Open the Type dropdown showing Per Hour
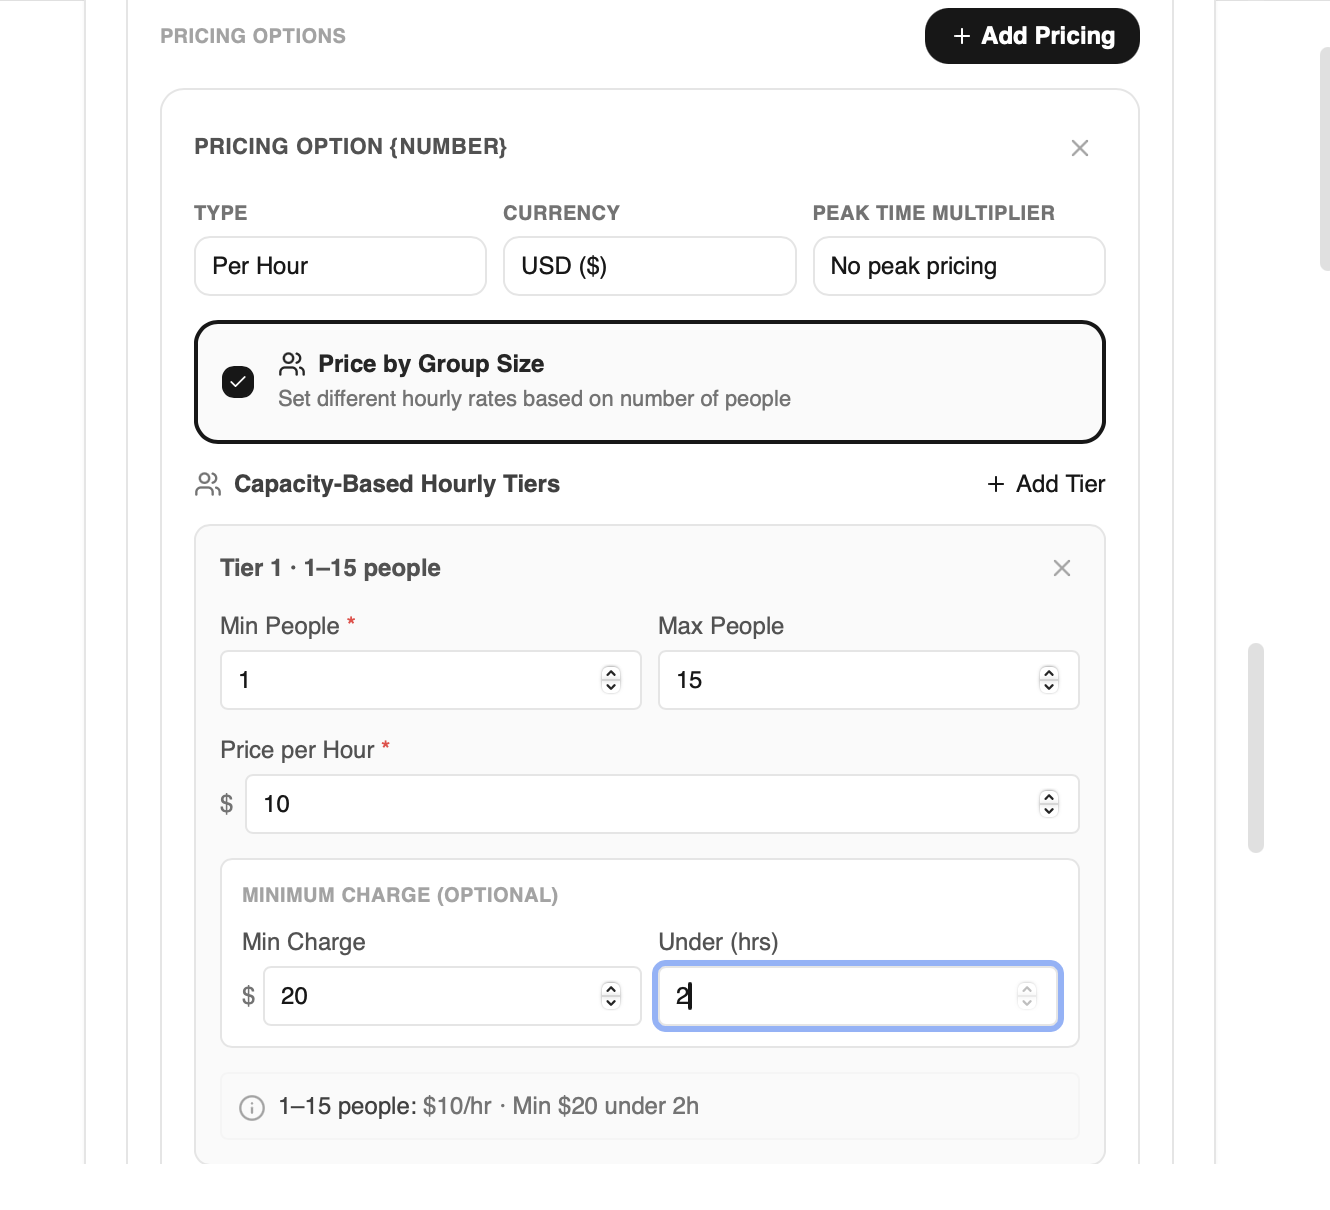The image size is (1330, 1210). tap(340, 266)
